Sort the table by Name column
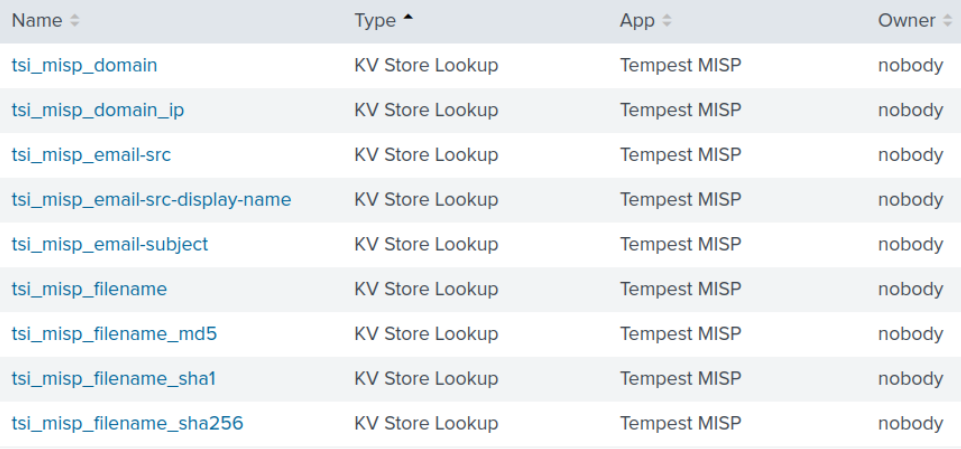This screenshot has height=449, width=961. [37, 21]
